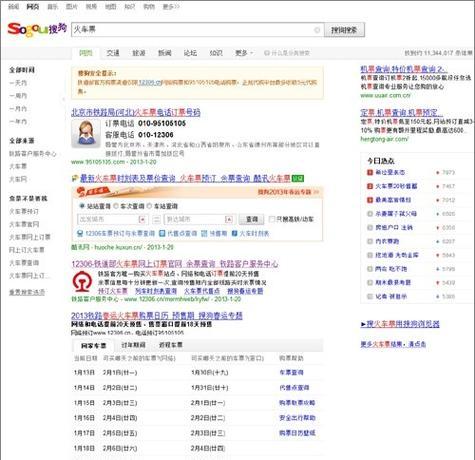475x460 pixels.
Task: Filter results to 一月内
Action: pyautogui.click(x=18, y=109)
